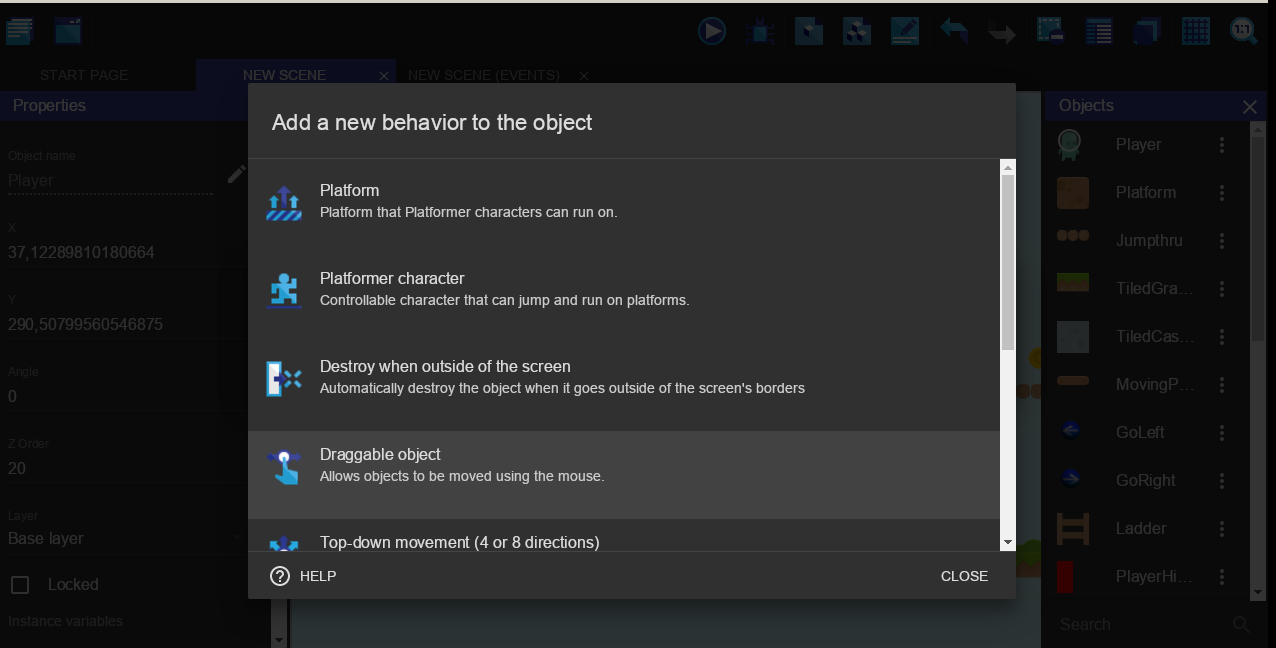Open the project manager icon
The width and height of the screenshot is (1276, 648).
coord(19,31)
